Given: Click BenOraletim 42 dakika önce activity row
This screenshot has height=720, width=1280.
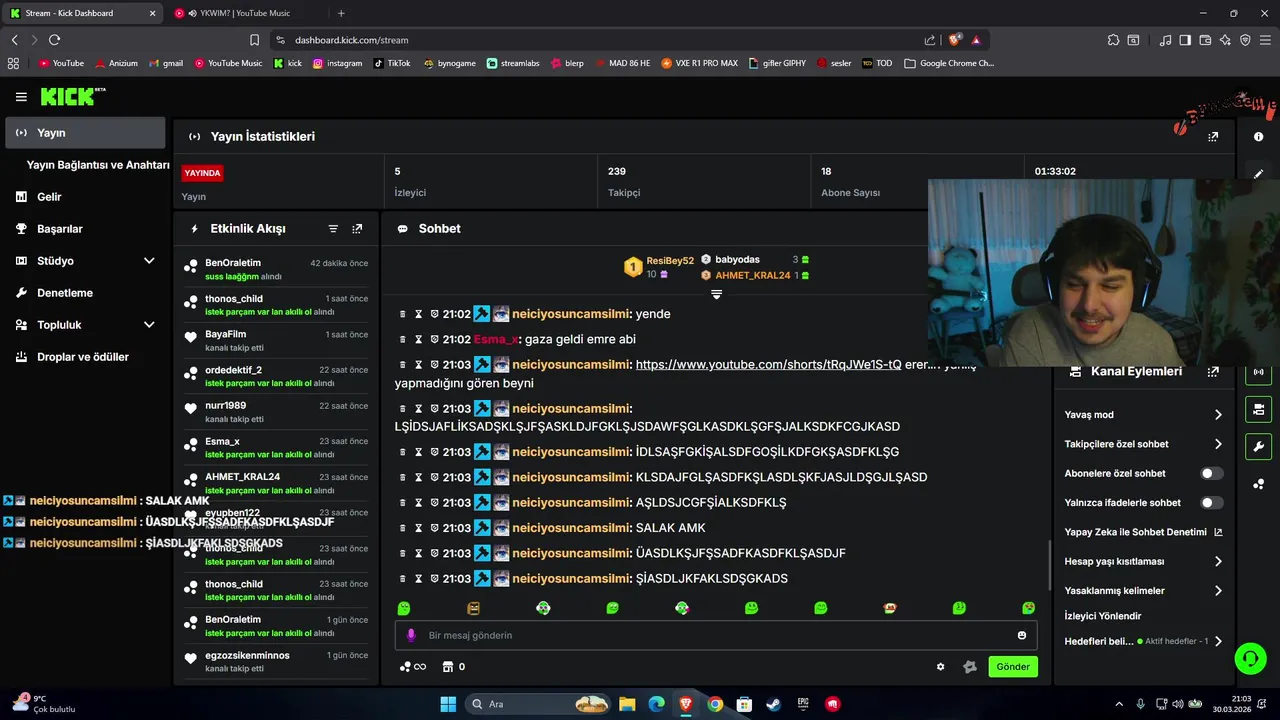Looking at the screenshot, I should [x=276, y=270].
